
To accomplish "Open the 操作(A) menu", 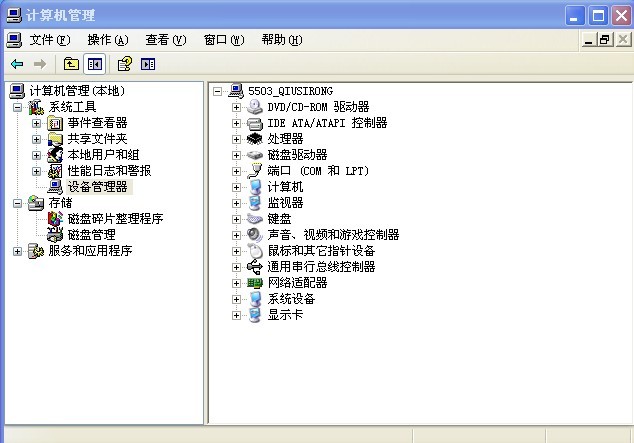I will pos(108,40).
